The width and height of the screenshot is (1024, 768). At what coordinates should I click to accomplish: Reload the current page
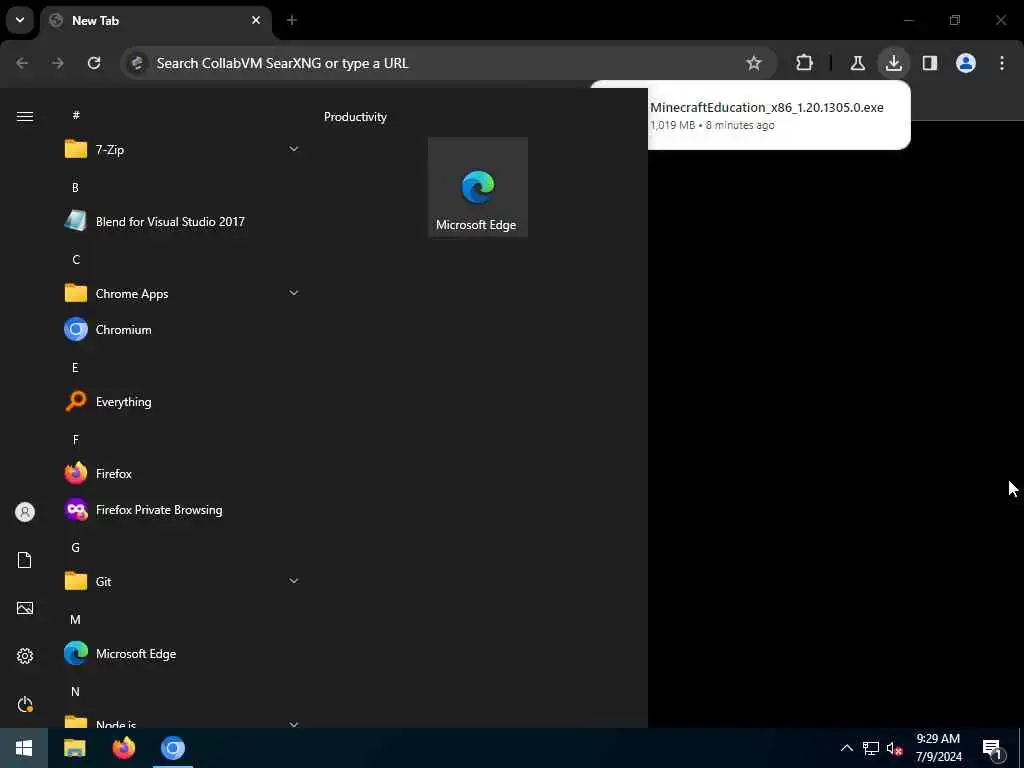(94, 63)
